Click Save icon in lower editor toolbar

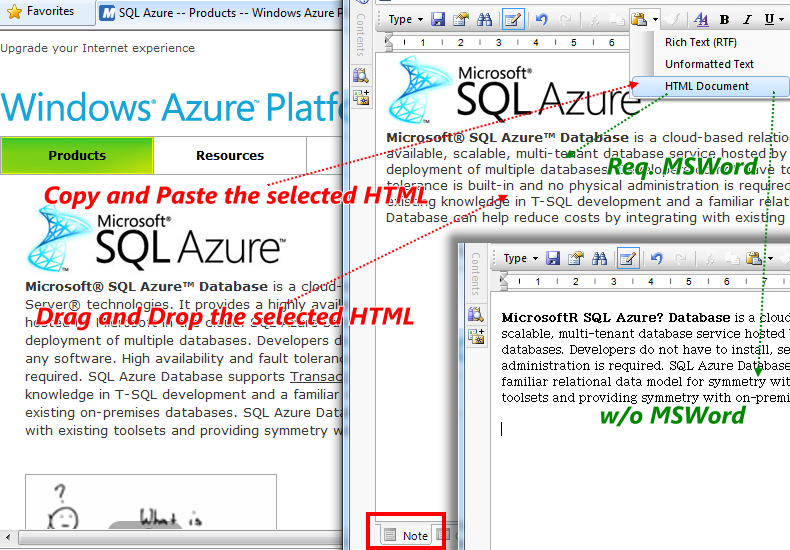(x=553, y=258)
